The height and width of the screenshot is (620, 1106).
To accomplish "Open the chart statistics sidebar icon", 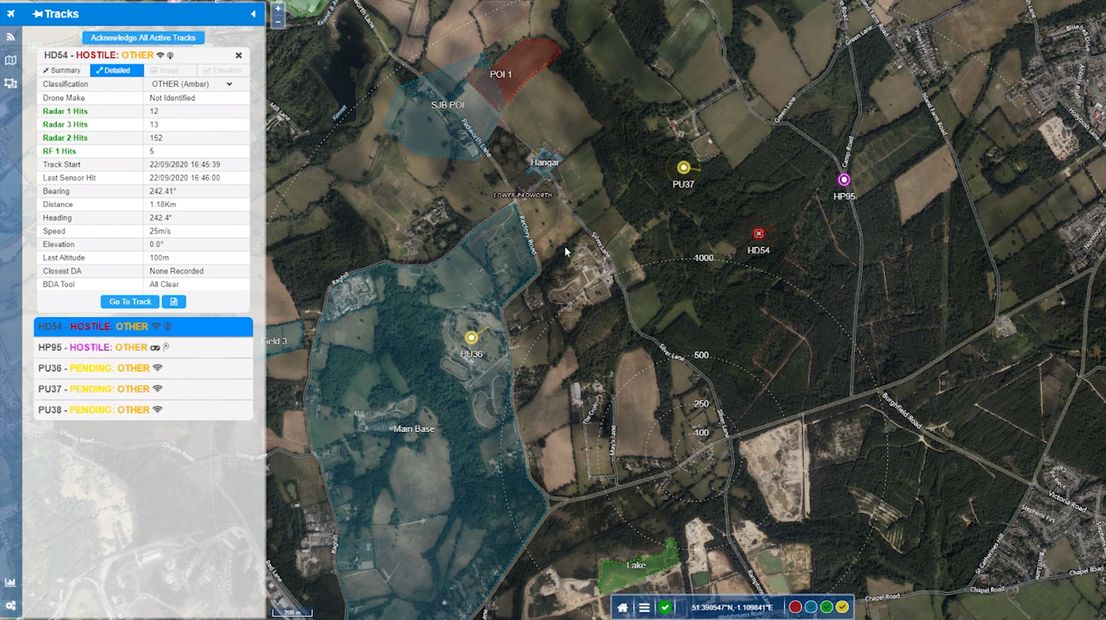I will (x=11, y=583).
